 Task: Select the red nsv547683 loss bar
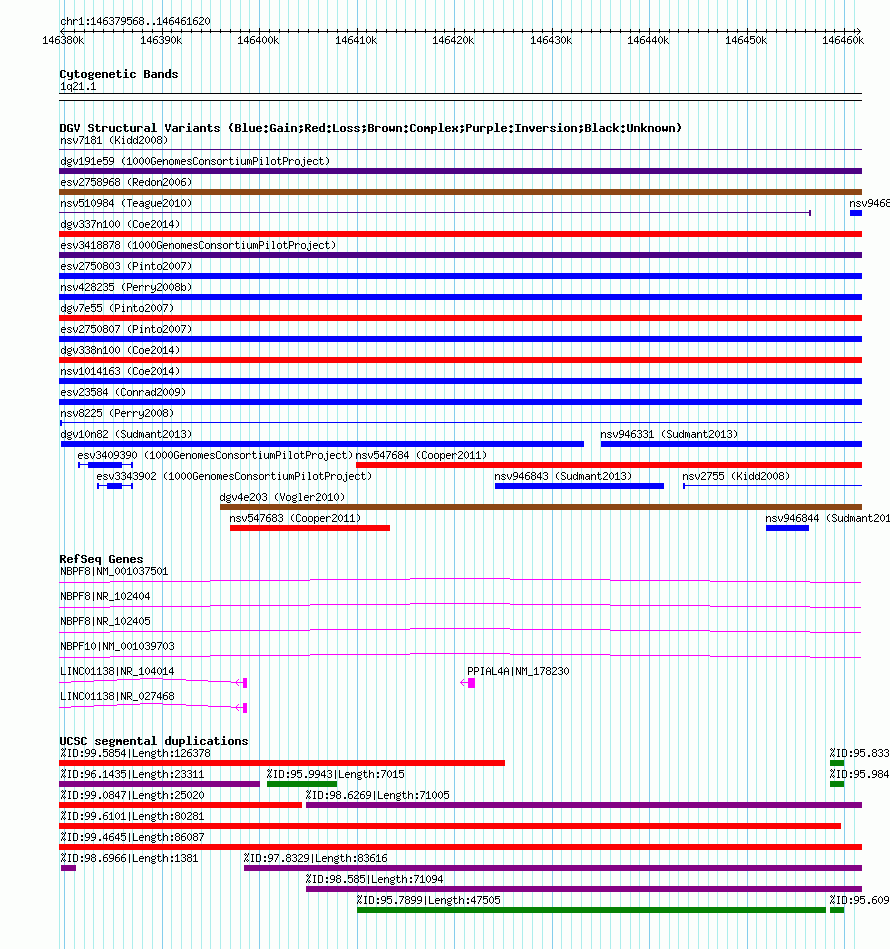point(310,528)
